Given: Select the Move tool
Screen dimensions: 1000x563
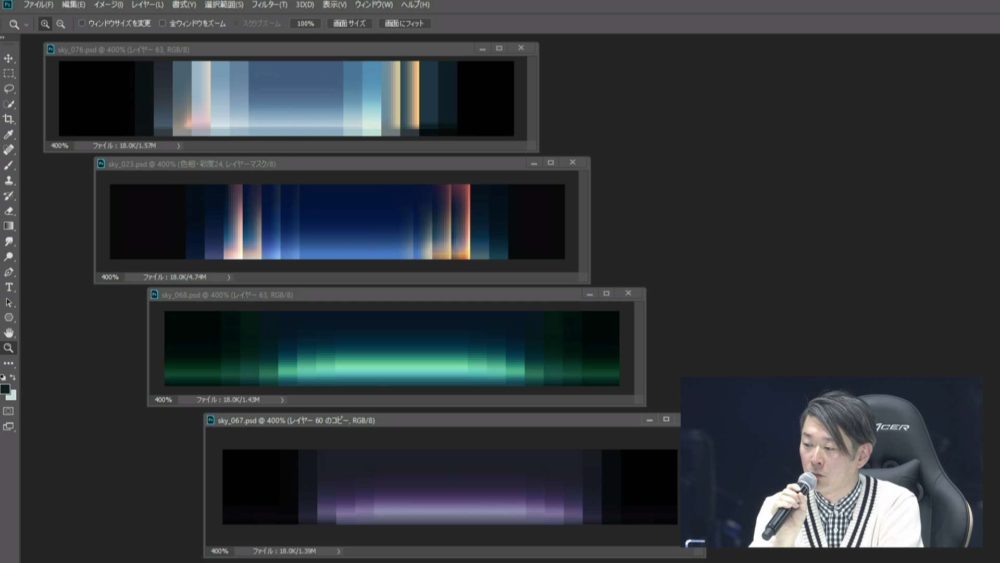Looking at the screenshot, I should pos(9,58).
